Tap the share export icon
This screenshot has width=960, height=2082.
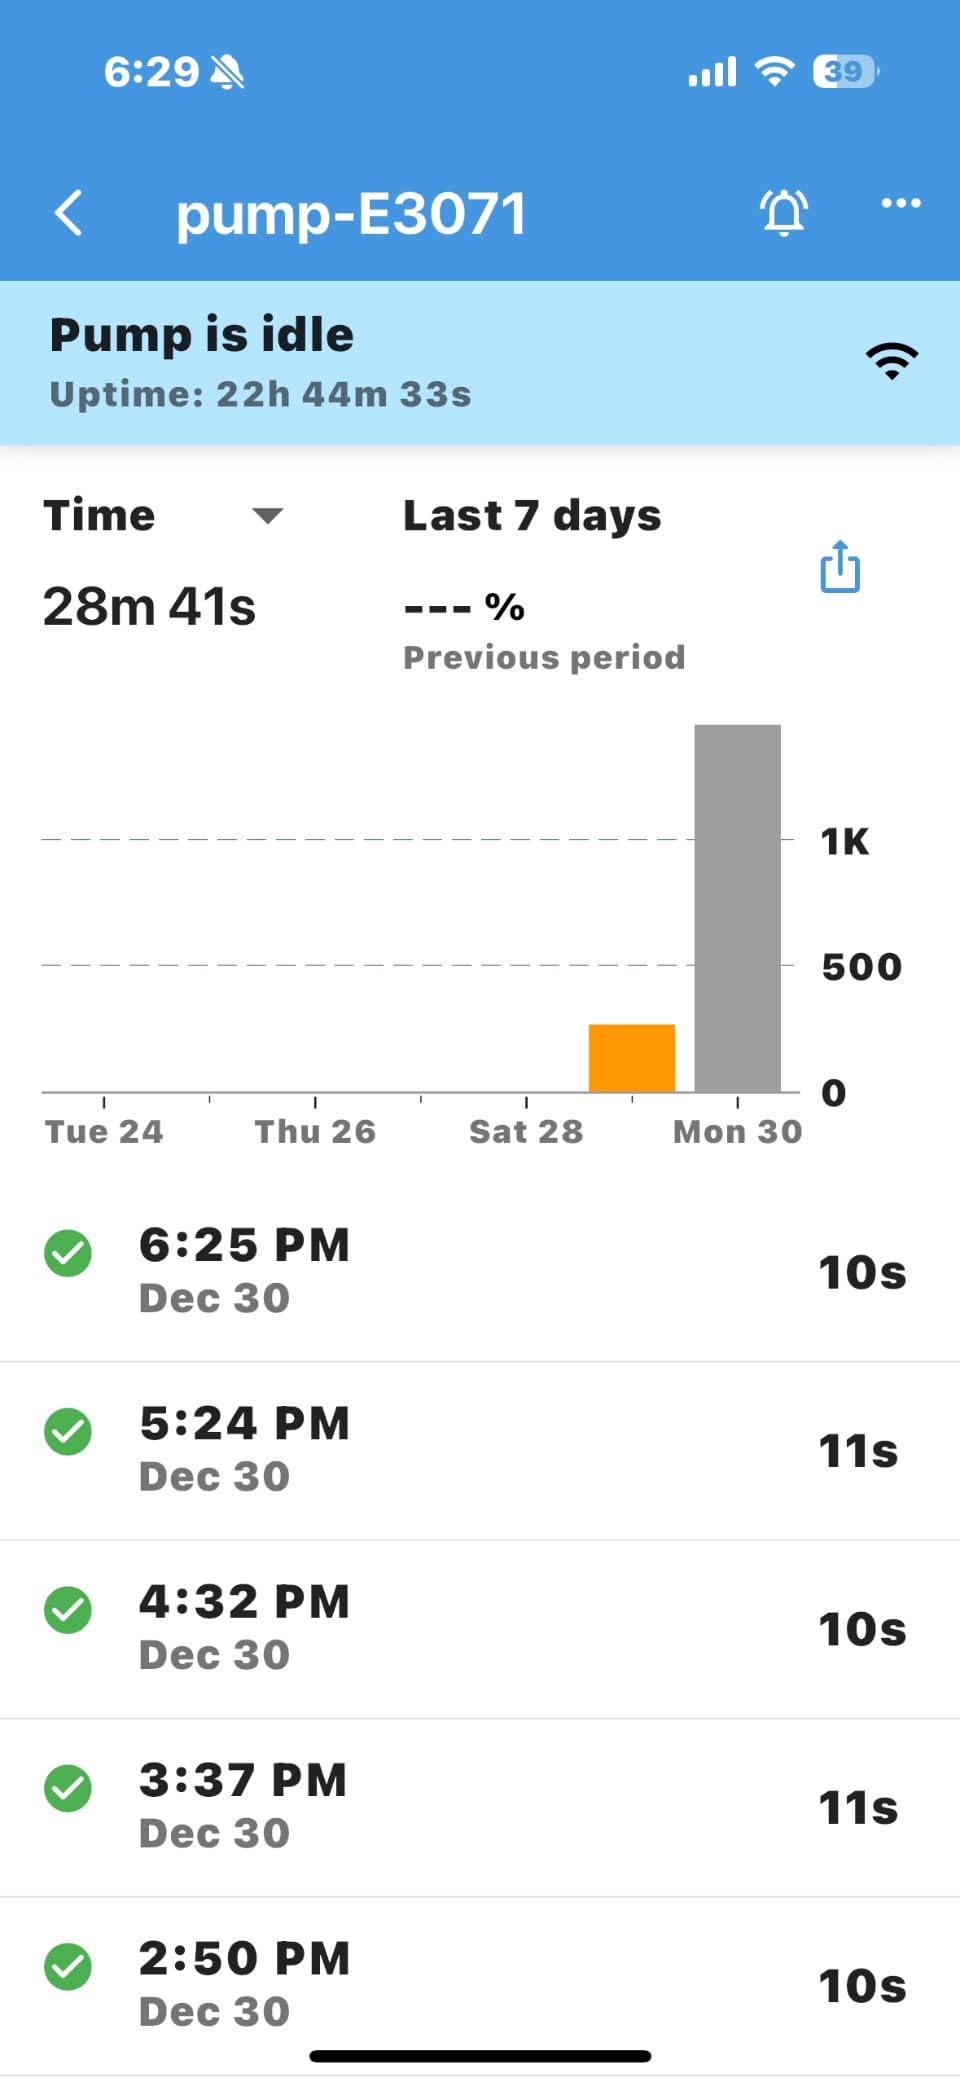pyautogui.click(x=840, y=567)
